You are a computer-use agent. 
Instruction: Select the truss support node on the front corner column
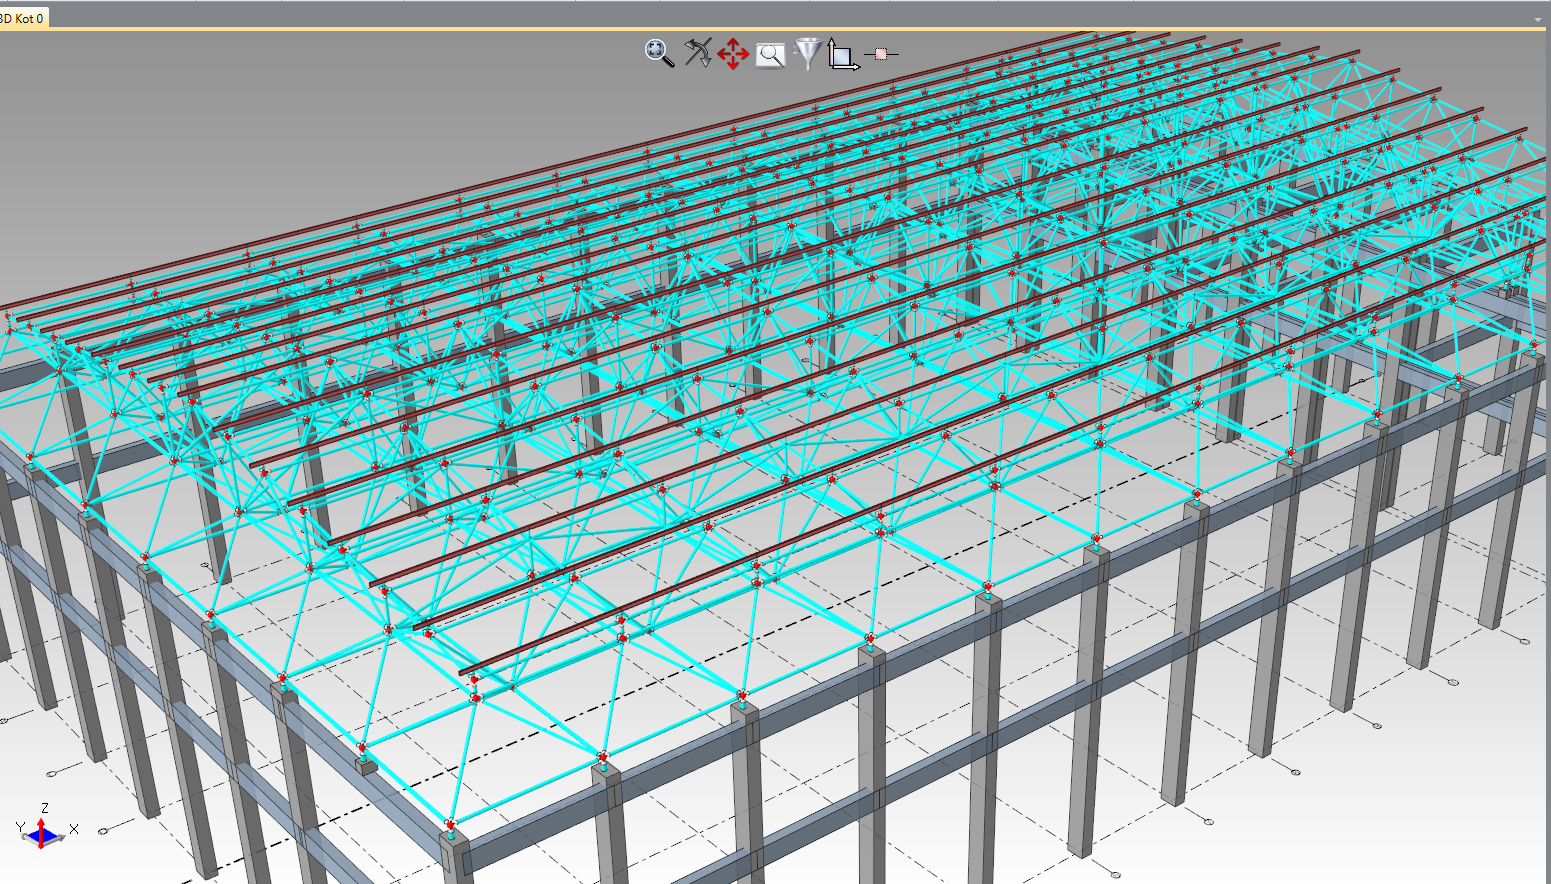coord(451,826)
